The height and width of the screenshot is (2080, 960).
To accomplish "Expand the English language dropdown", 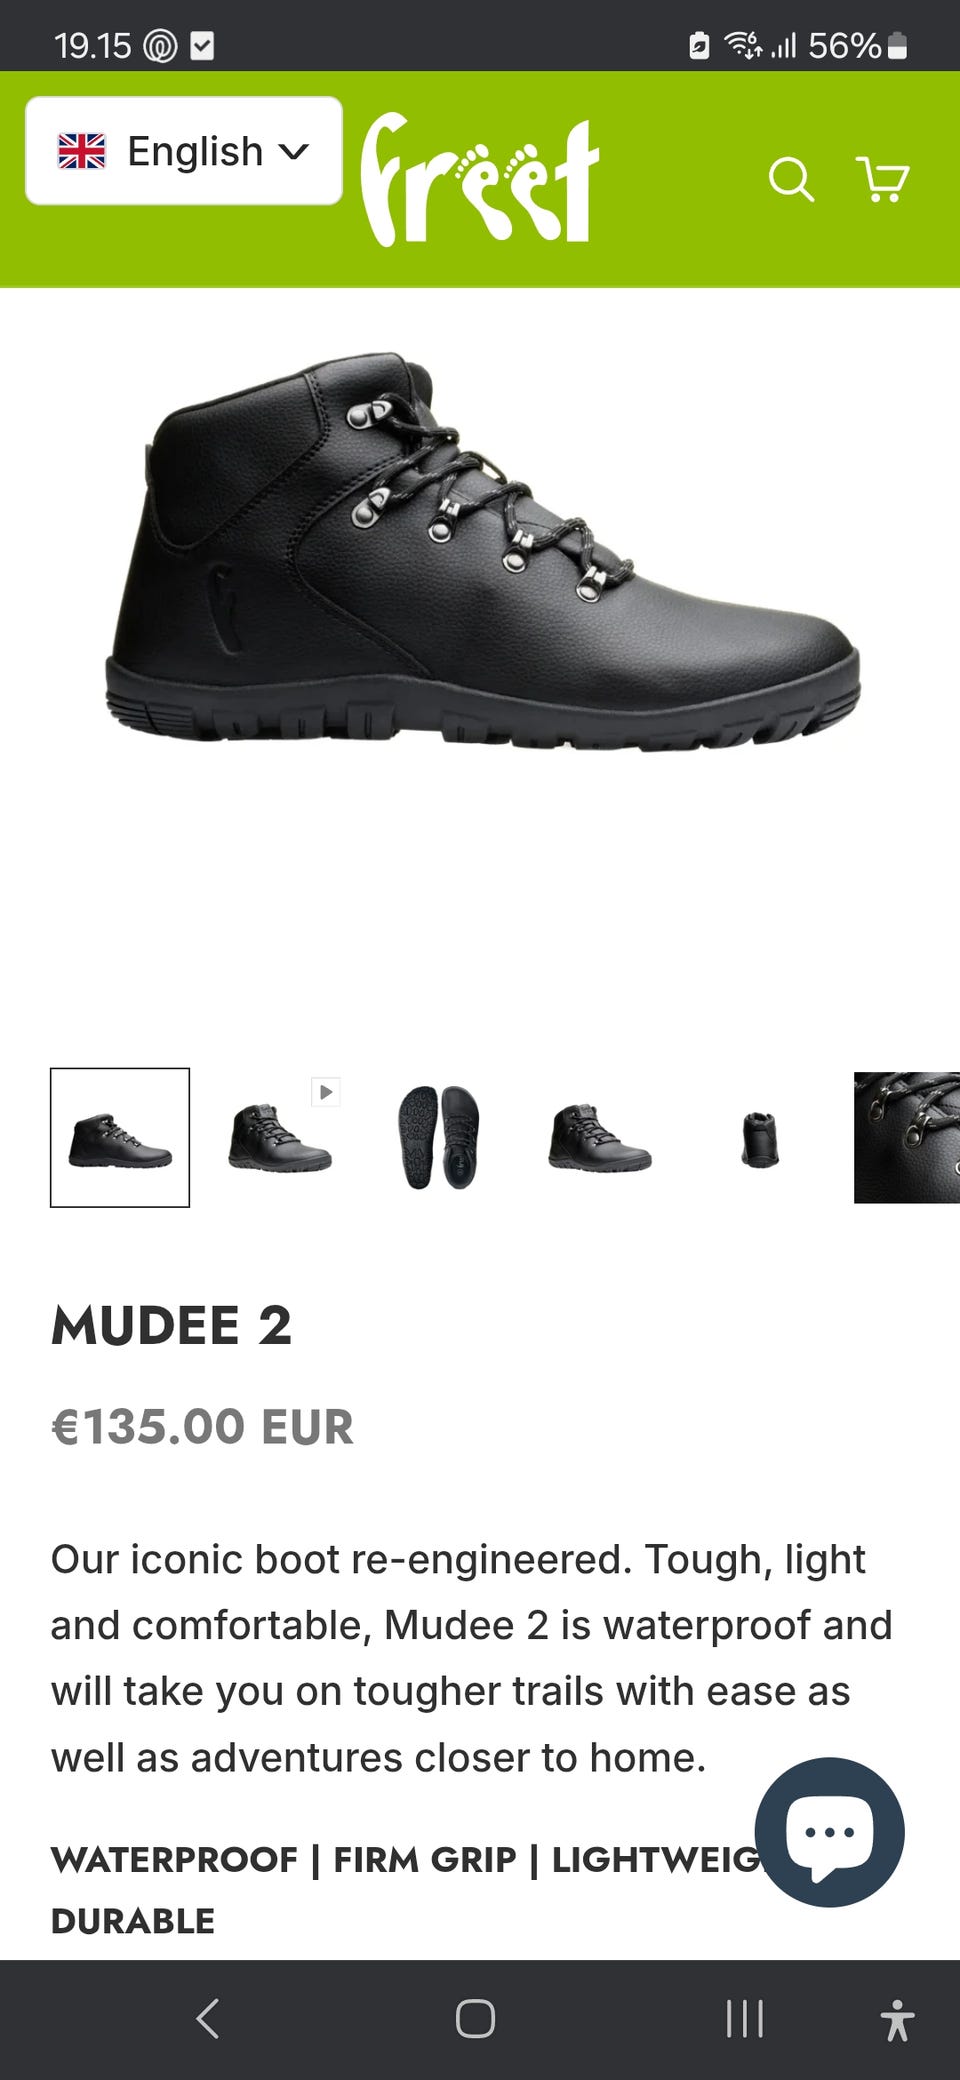I will (184, 151).
